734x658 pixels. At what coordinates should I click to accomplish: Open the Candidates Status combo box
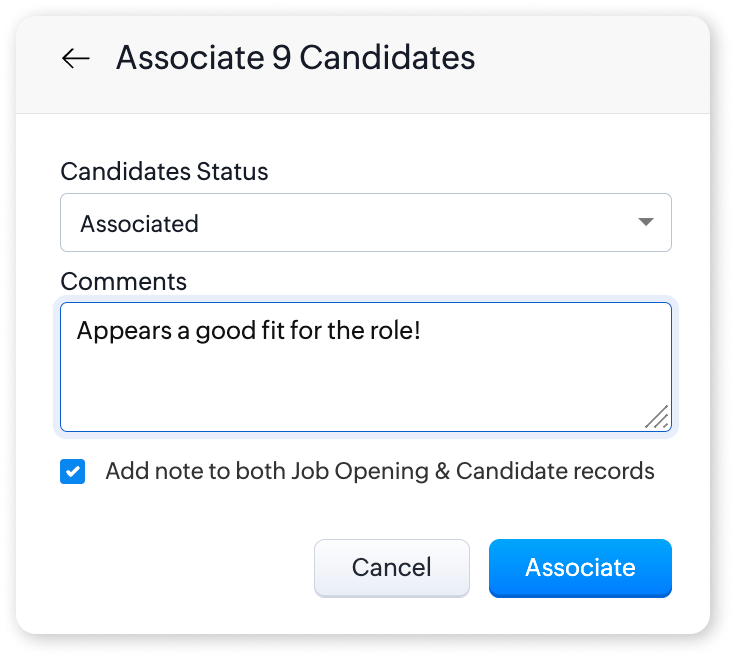[x=365, y=223]
